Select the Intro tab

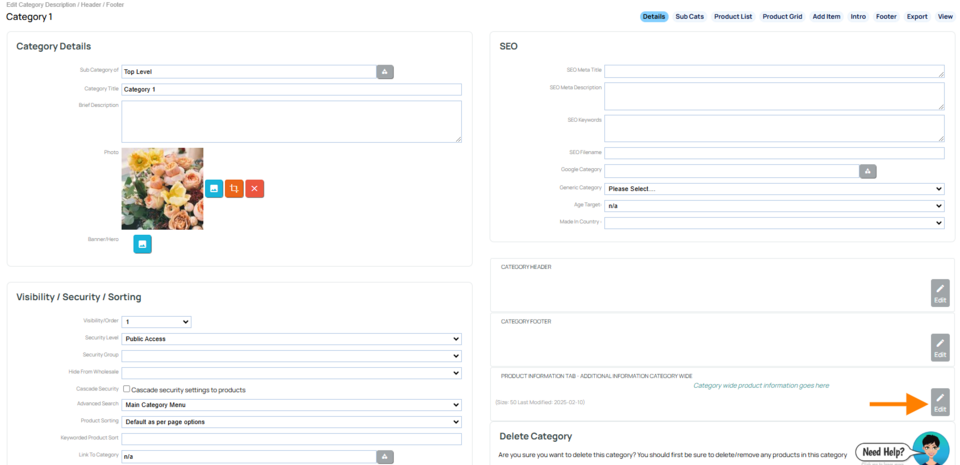858,17
